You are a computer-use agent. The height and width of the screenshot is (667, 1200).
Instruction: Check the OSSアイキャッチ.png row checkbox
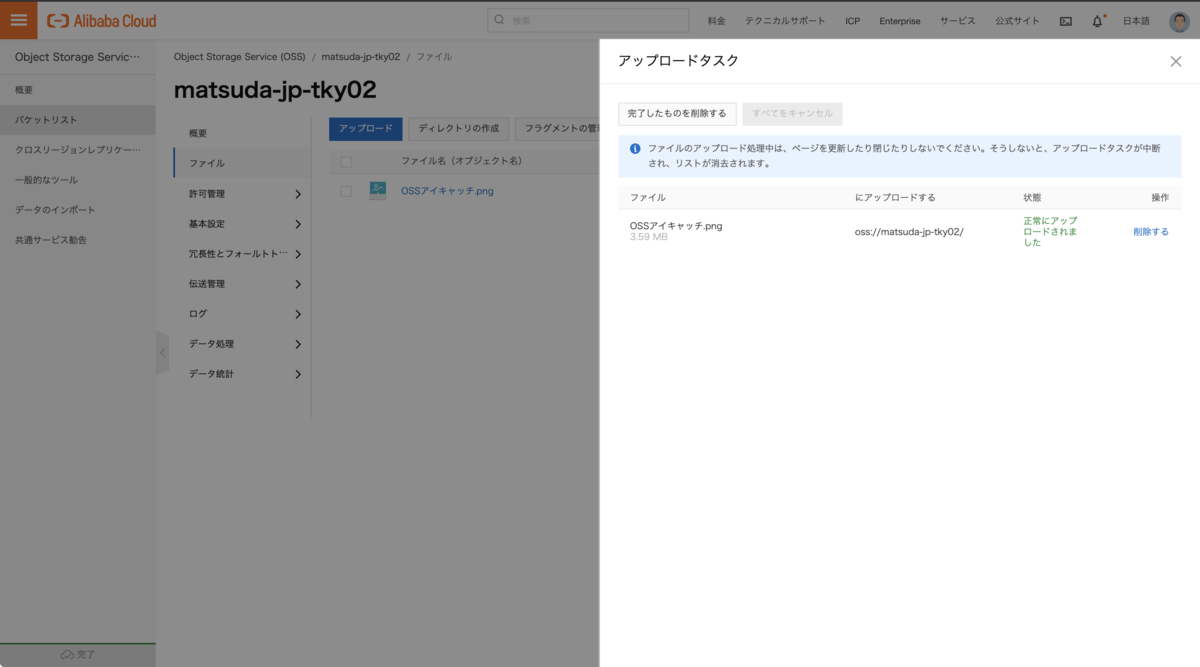(346, 191)
